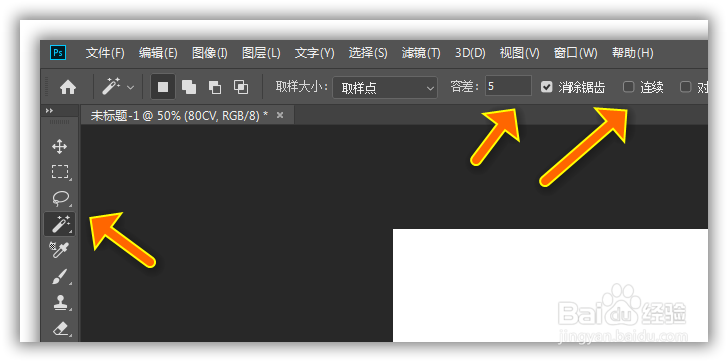Click the white document canvas
The width and height of the screenshot is (728, 362).
[550, 285]
